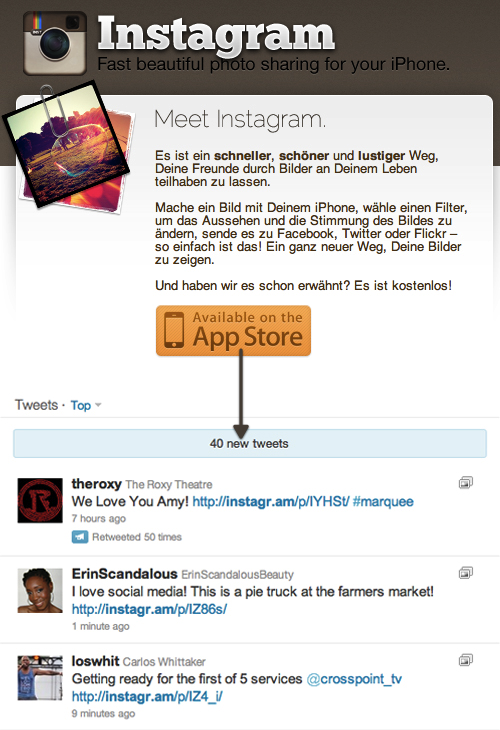Open media icon on loswhit tweet
The width and height of the screenshot is (500, 730).
(x=466, y=660)
